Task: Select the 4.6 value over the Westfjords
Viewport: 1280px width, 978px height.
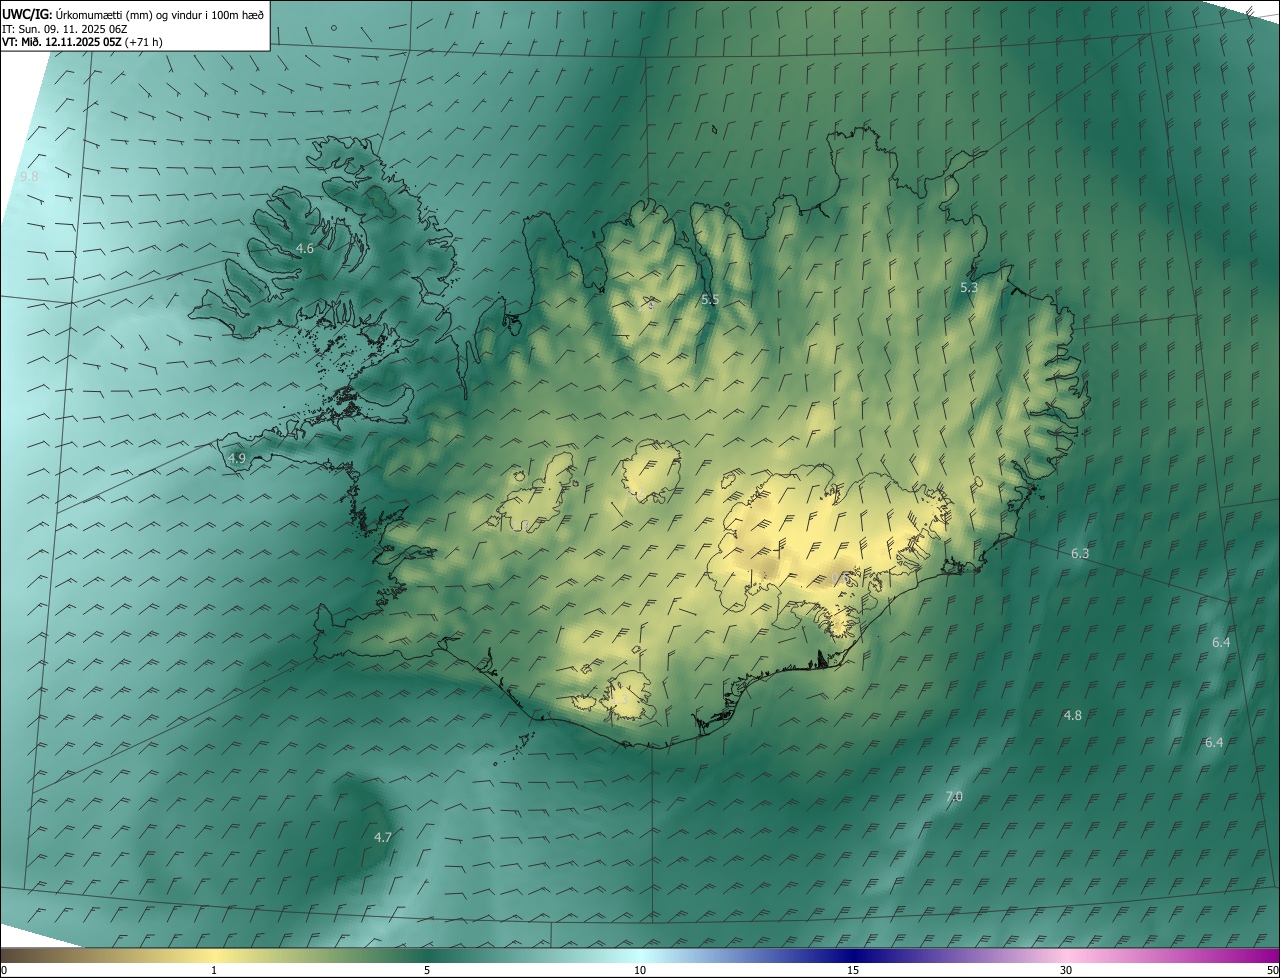Action: pyautogui.click(x=305, y=248)
